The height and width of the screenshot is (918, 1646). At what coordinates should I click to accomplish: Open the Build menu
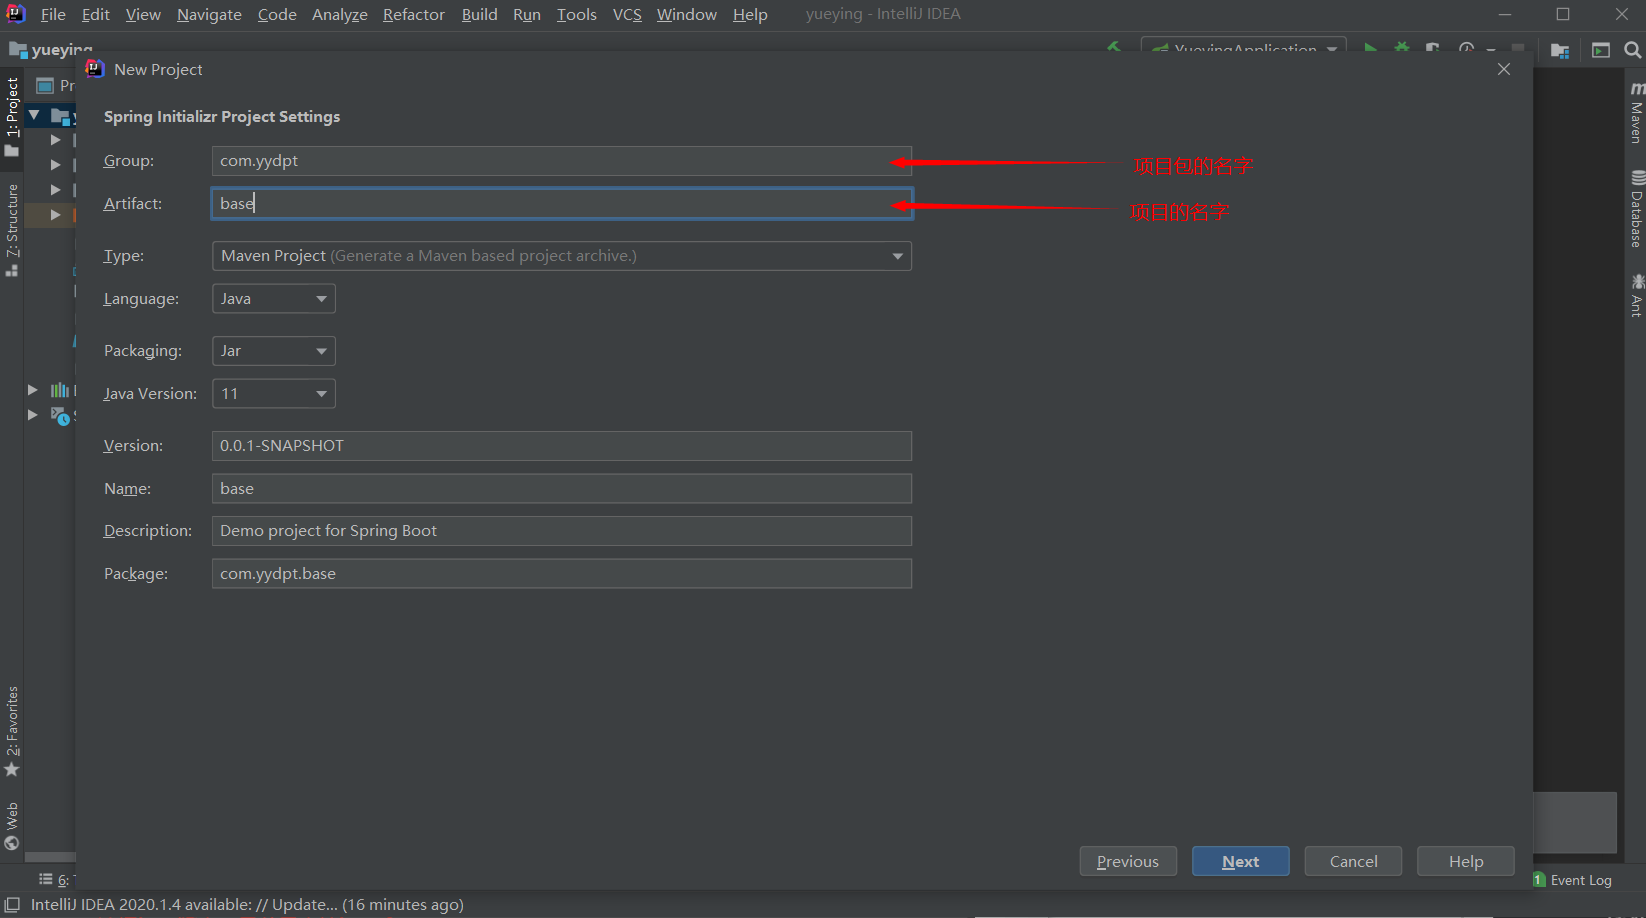pyautogui.click(x=480, y=14)
